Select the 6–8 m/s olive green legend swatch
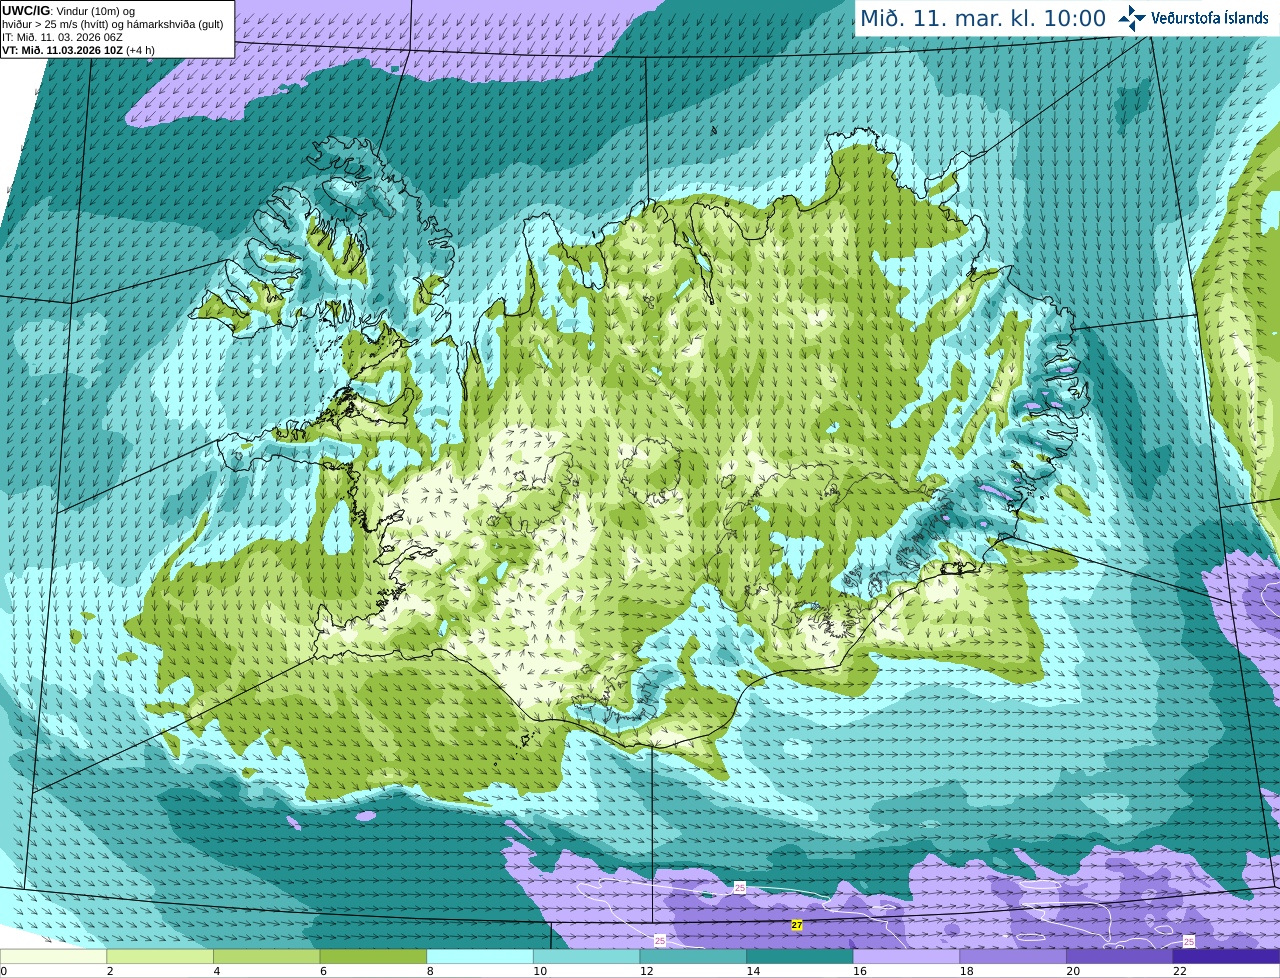This screenshot has width=1280, height=978. click(373, 957)
